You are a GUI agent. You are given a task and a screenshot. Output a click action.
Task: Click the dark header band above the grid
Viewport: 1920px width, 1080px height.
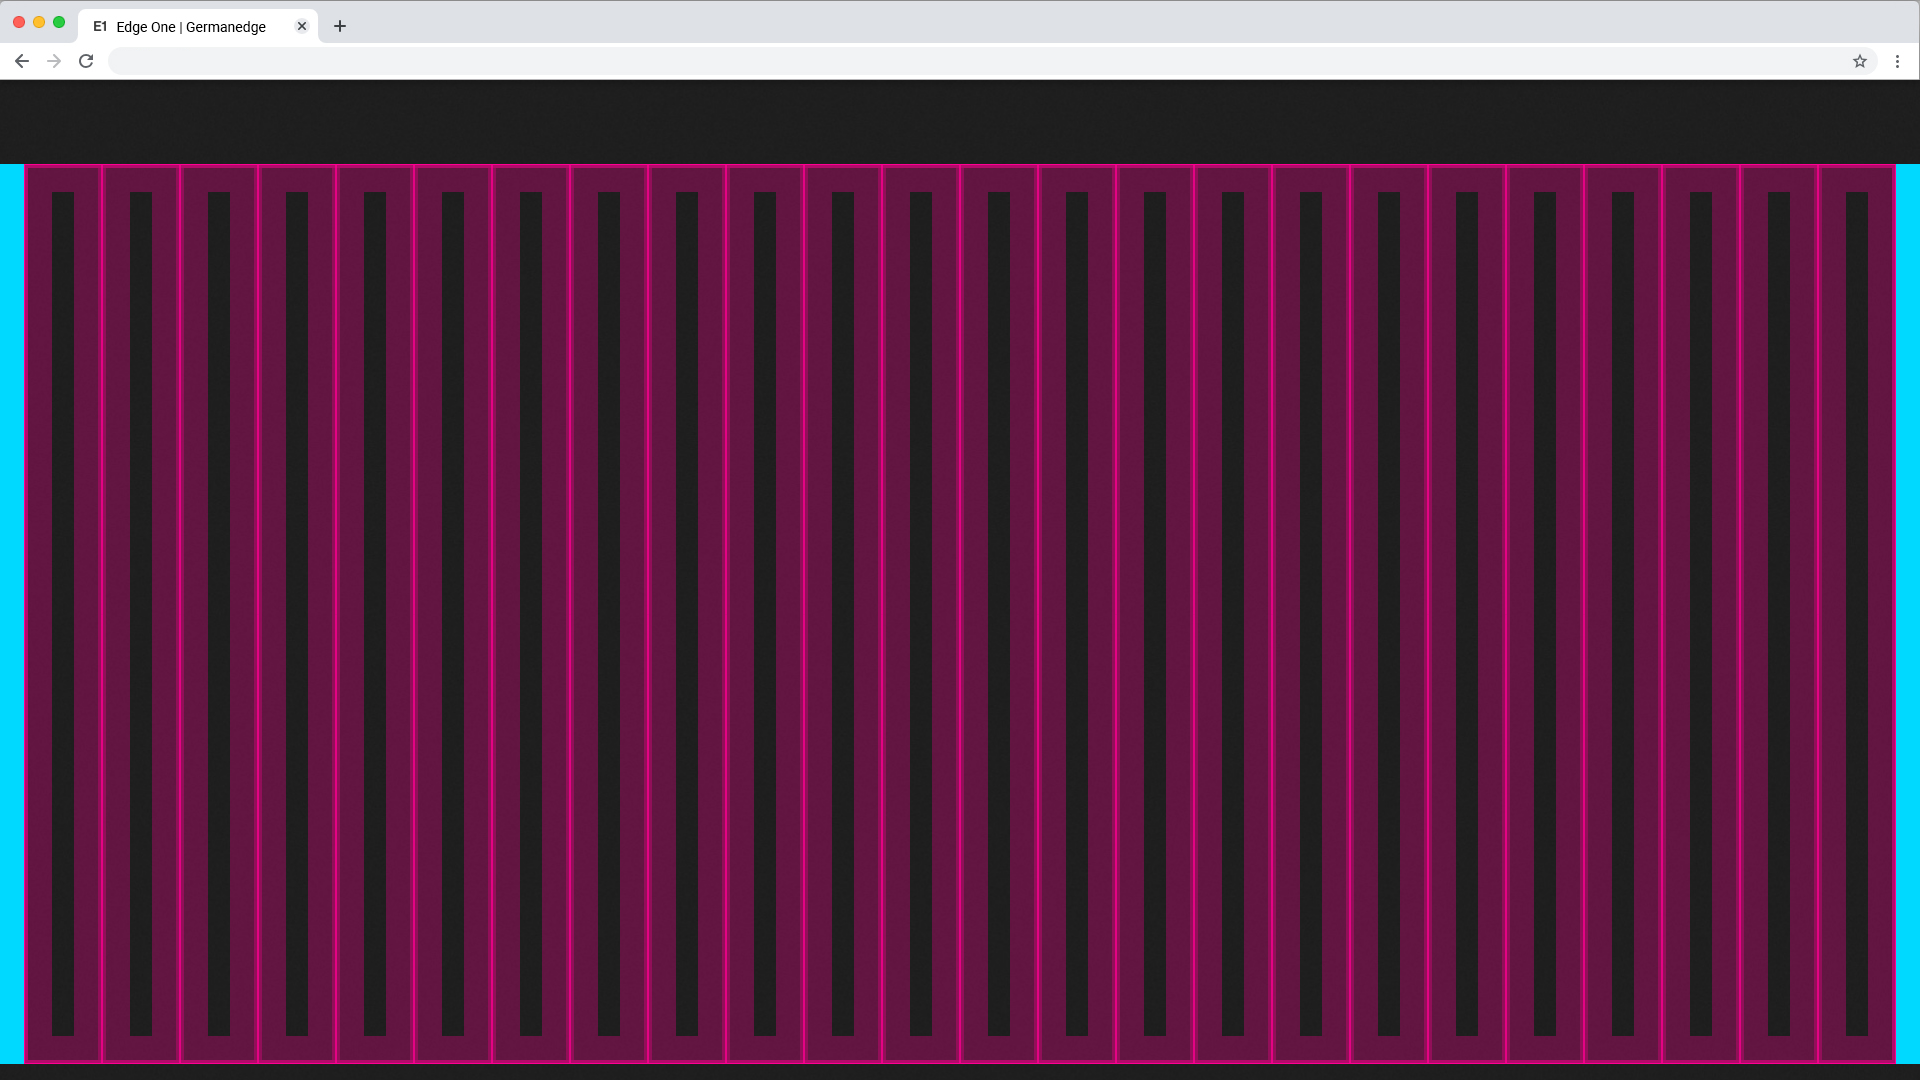960,122
